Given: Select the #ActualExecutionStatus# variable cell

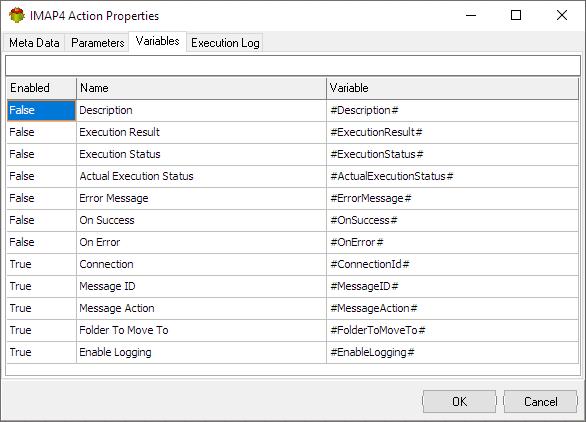Looking at the screenshot, I should point(453,176).
